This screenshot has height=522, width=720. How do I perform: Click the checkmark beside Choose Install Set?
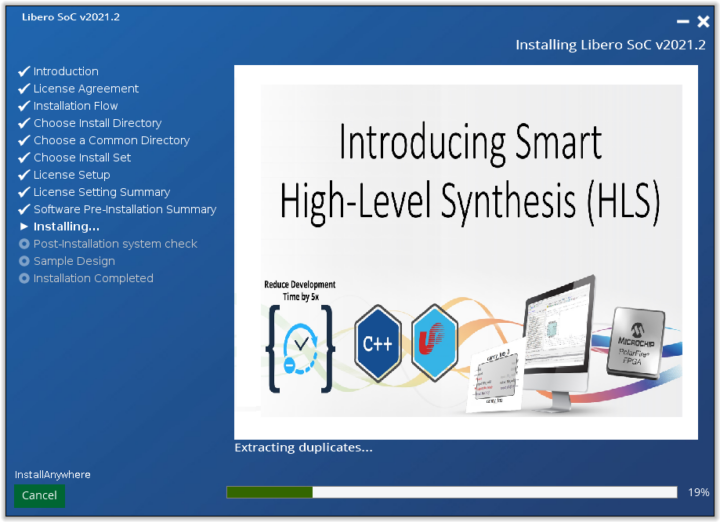[24, 157]
